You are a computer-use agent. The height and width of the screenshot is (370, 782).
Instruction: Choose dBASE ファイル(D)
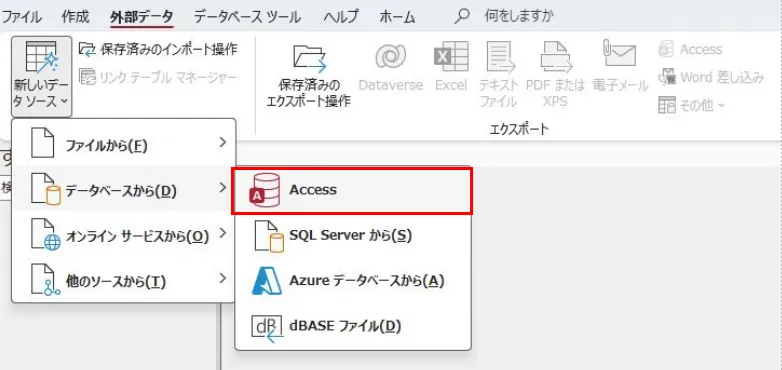coord(353,326)
